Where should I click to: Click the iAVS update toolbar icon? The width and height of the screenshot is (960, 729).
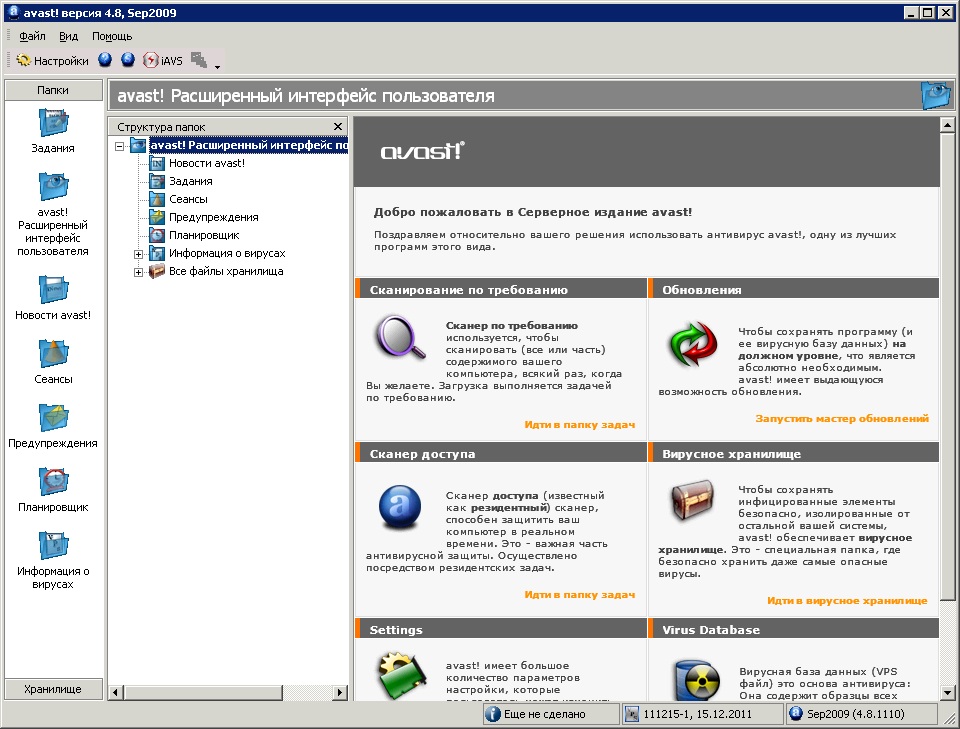click(x=163, y=60)
